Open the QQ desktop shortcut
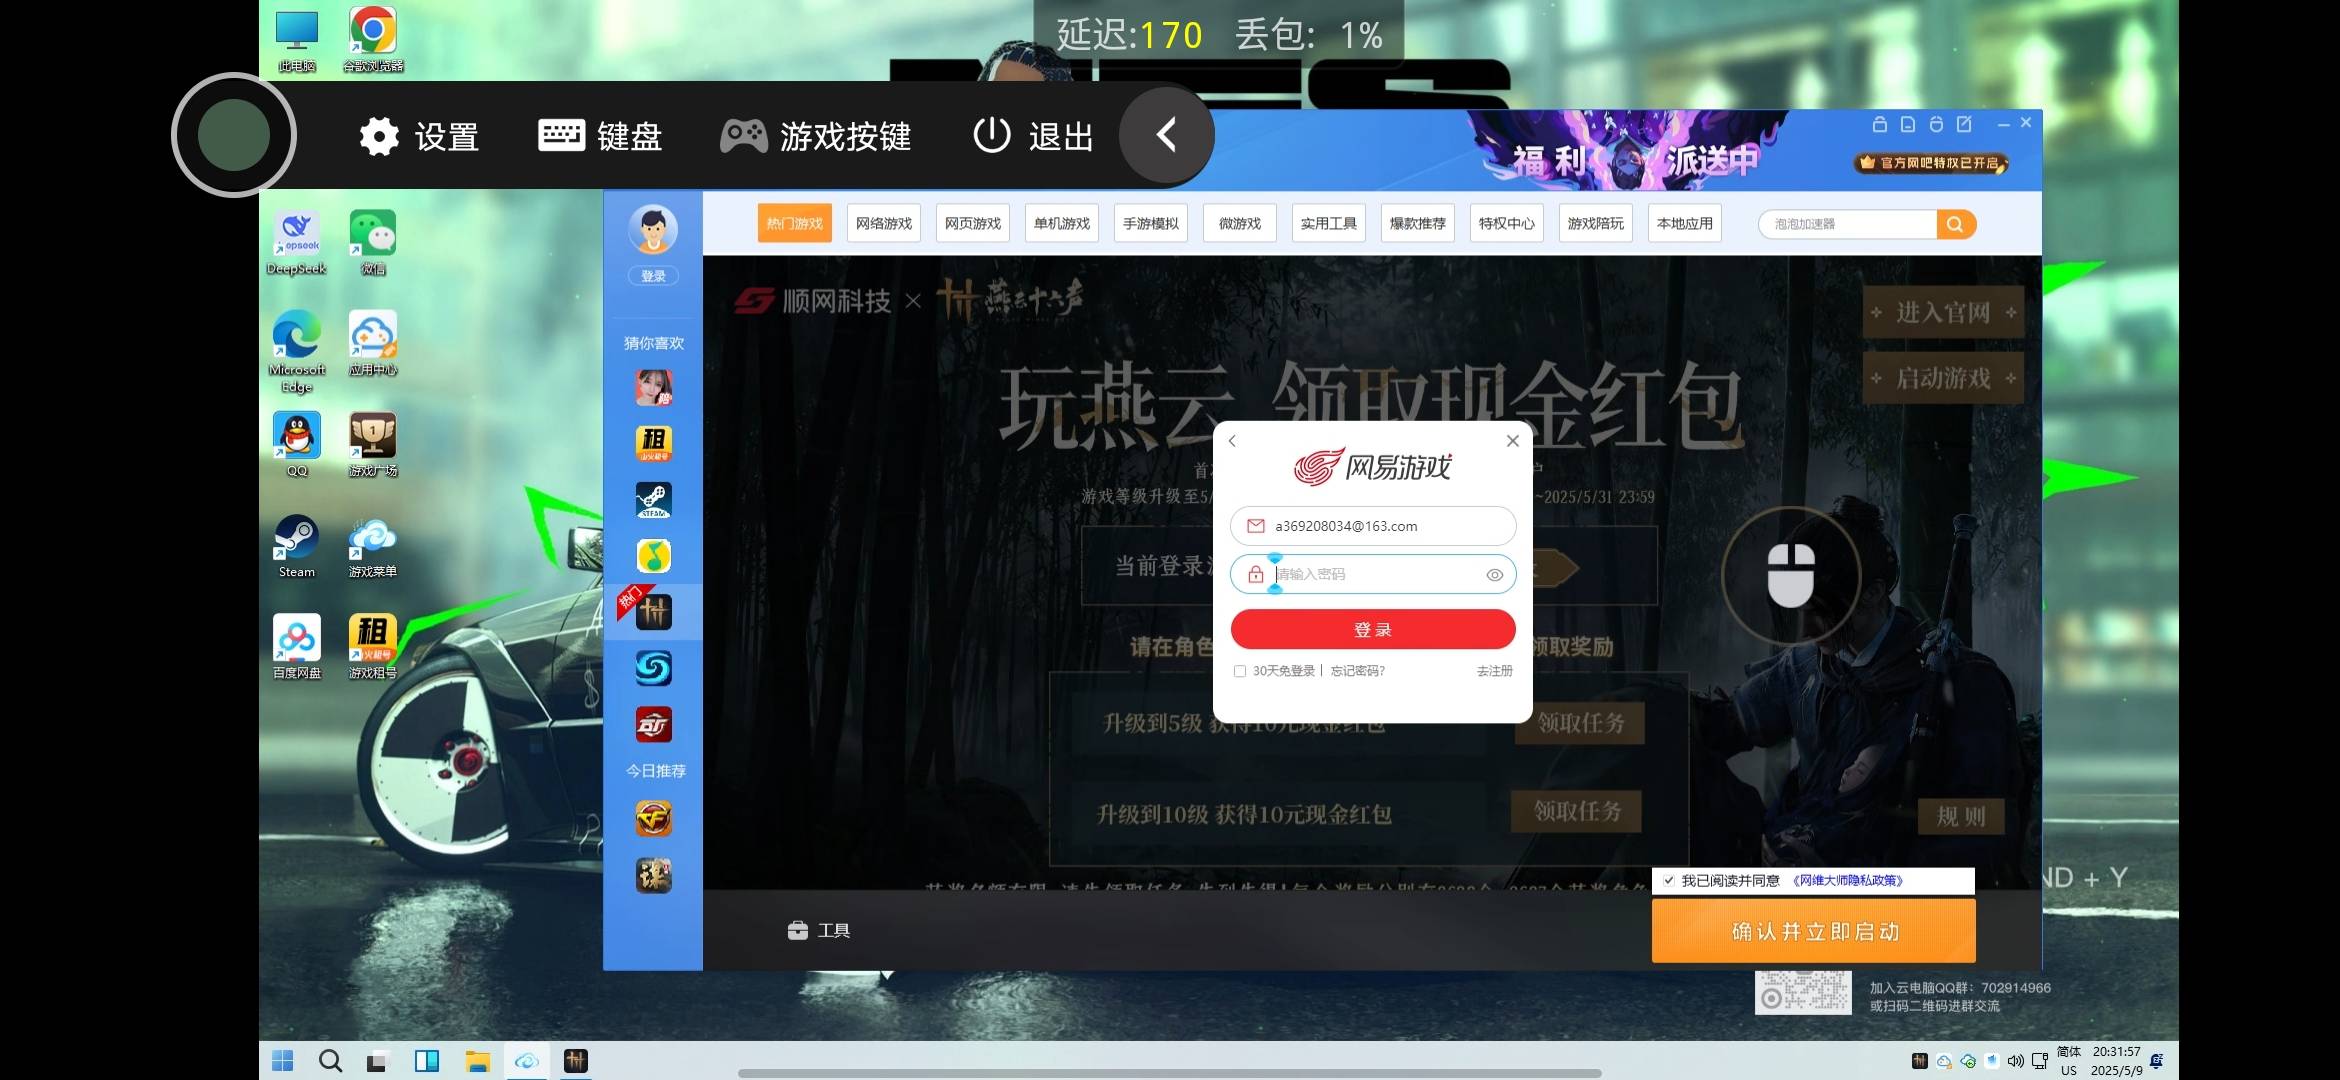Viewport: 2340px width, 1080px height. (297, 444)
